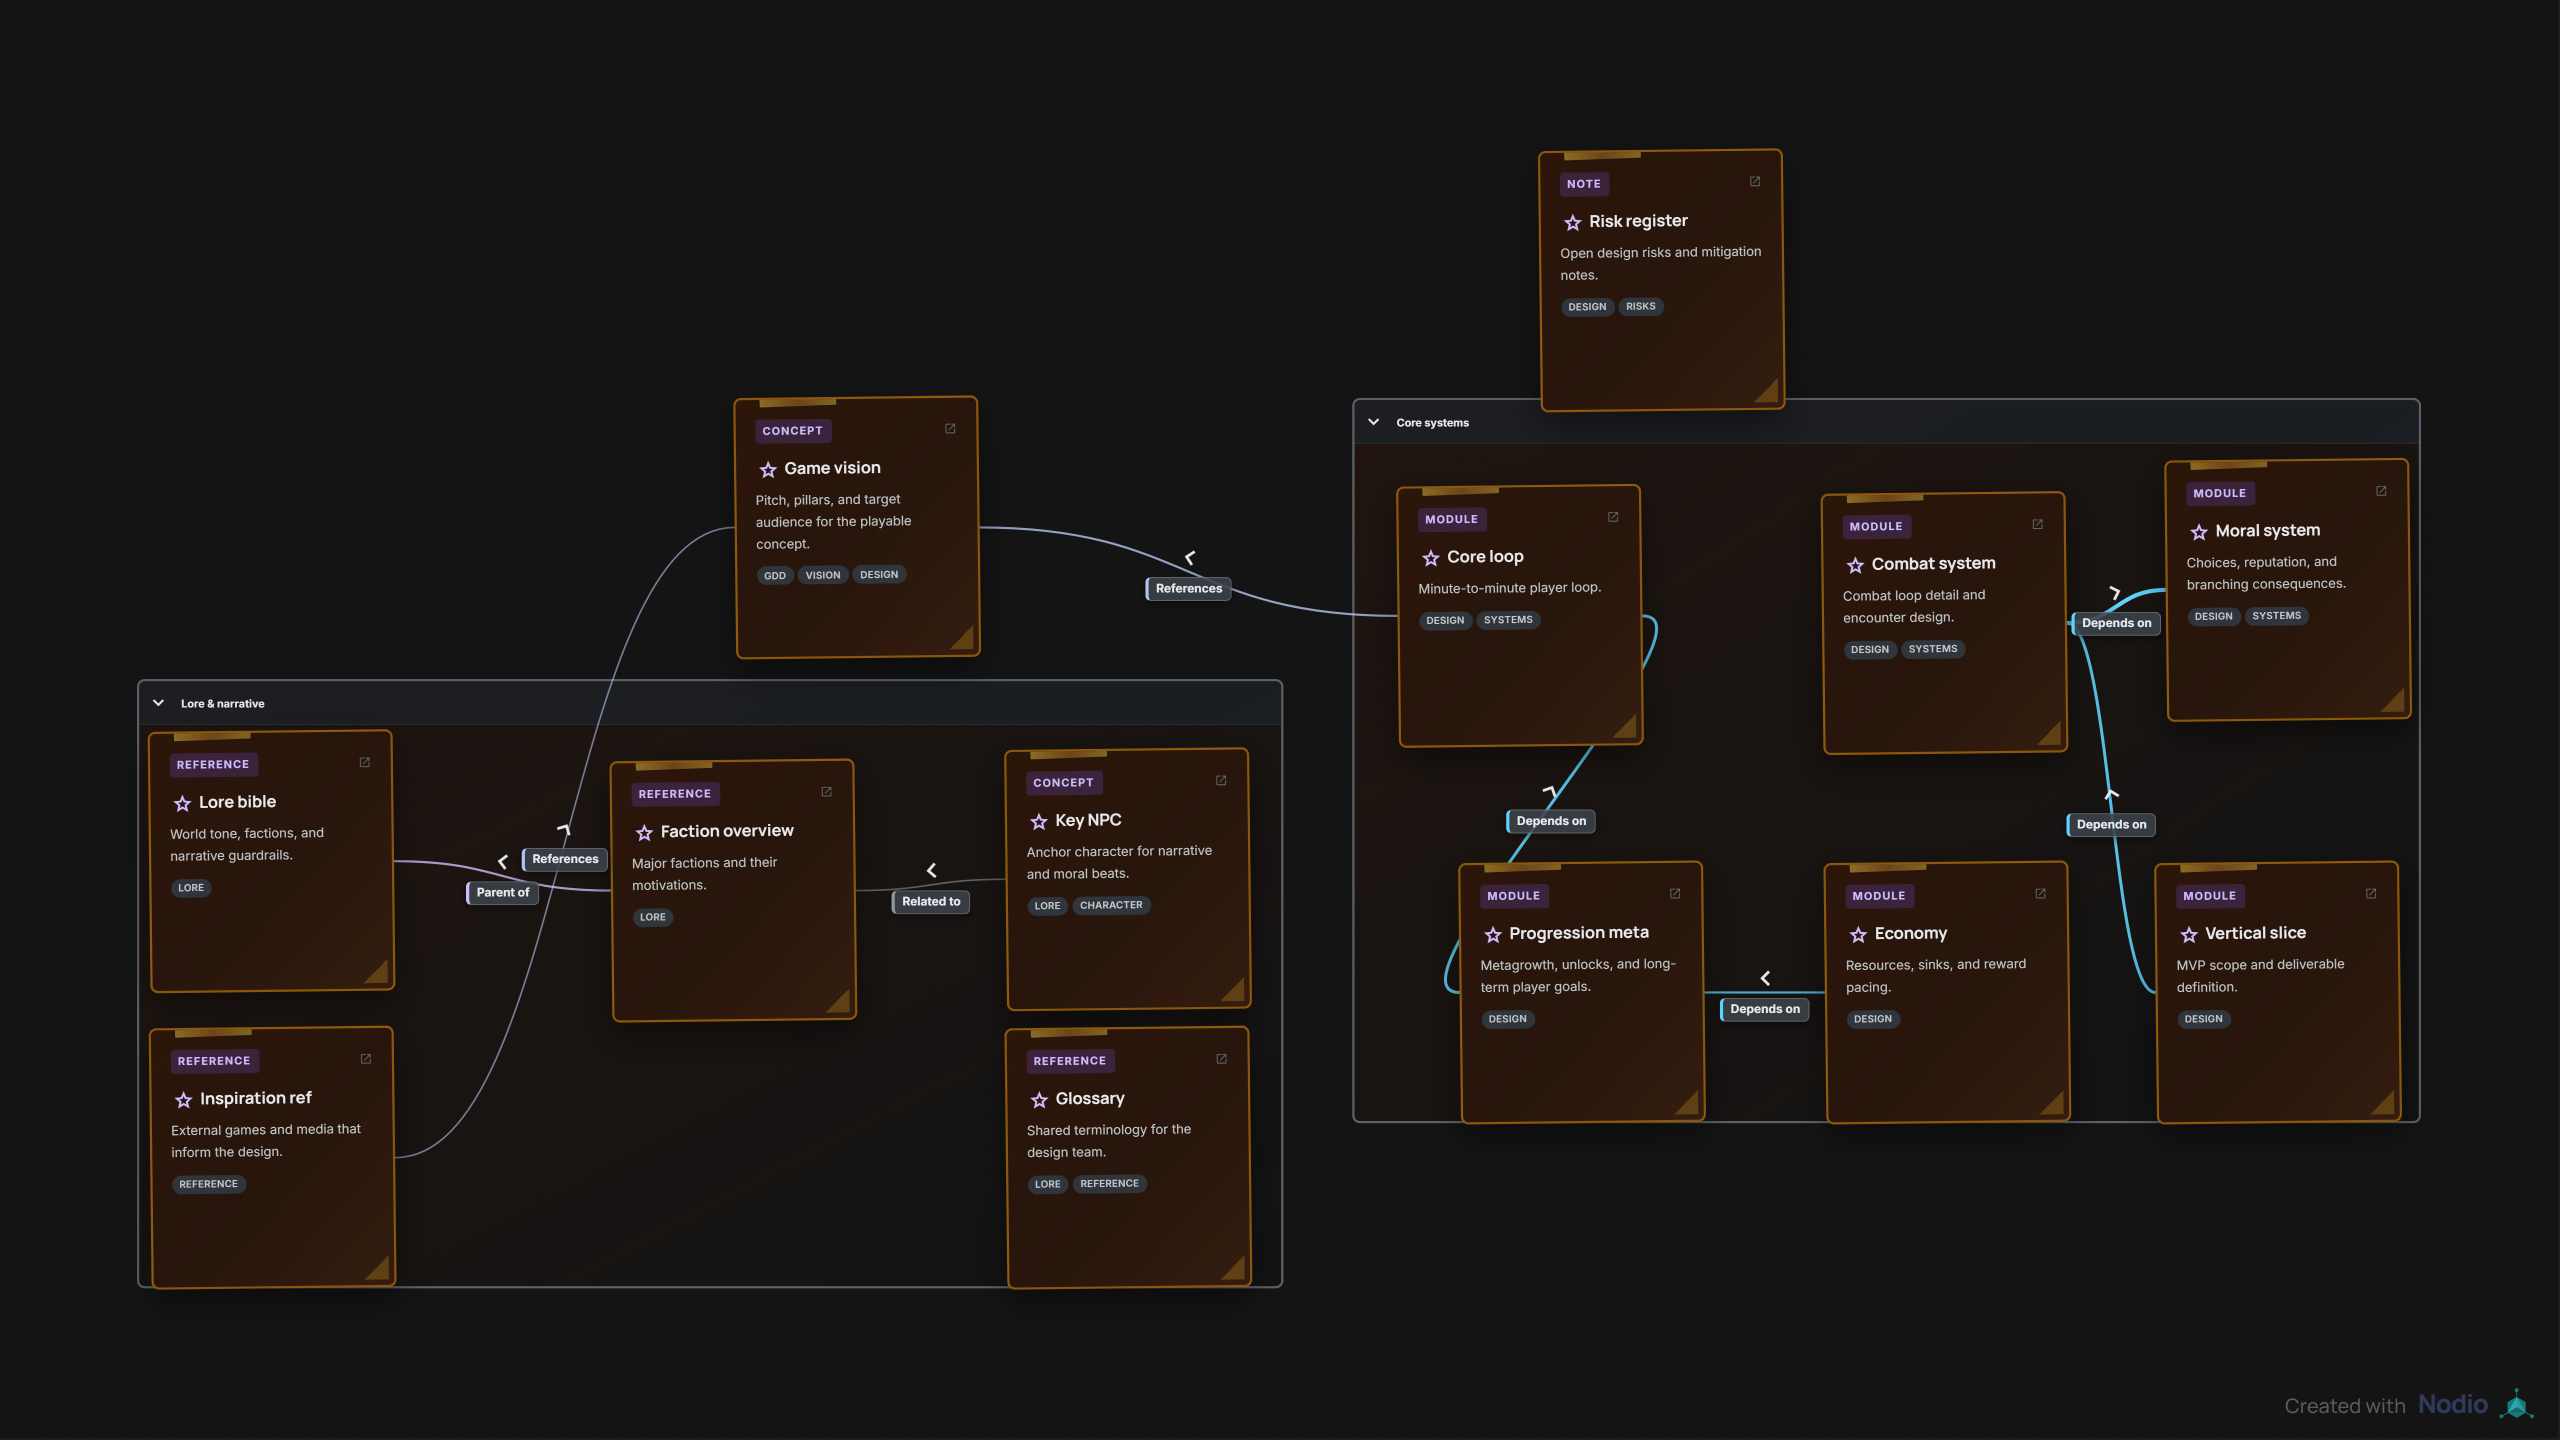Screen dimensions: 2560x1440
Task: Star the Progression meta module
Action: point(1492,934)
